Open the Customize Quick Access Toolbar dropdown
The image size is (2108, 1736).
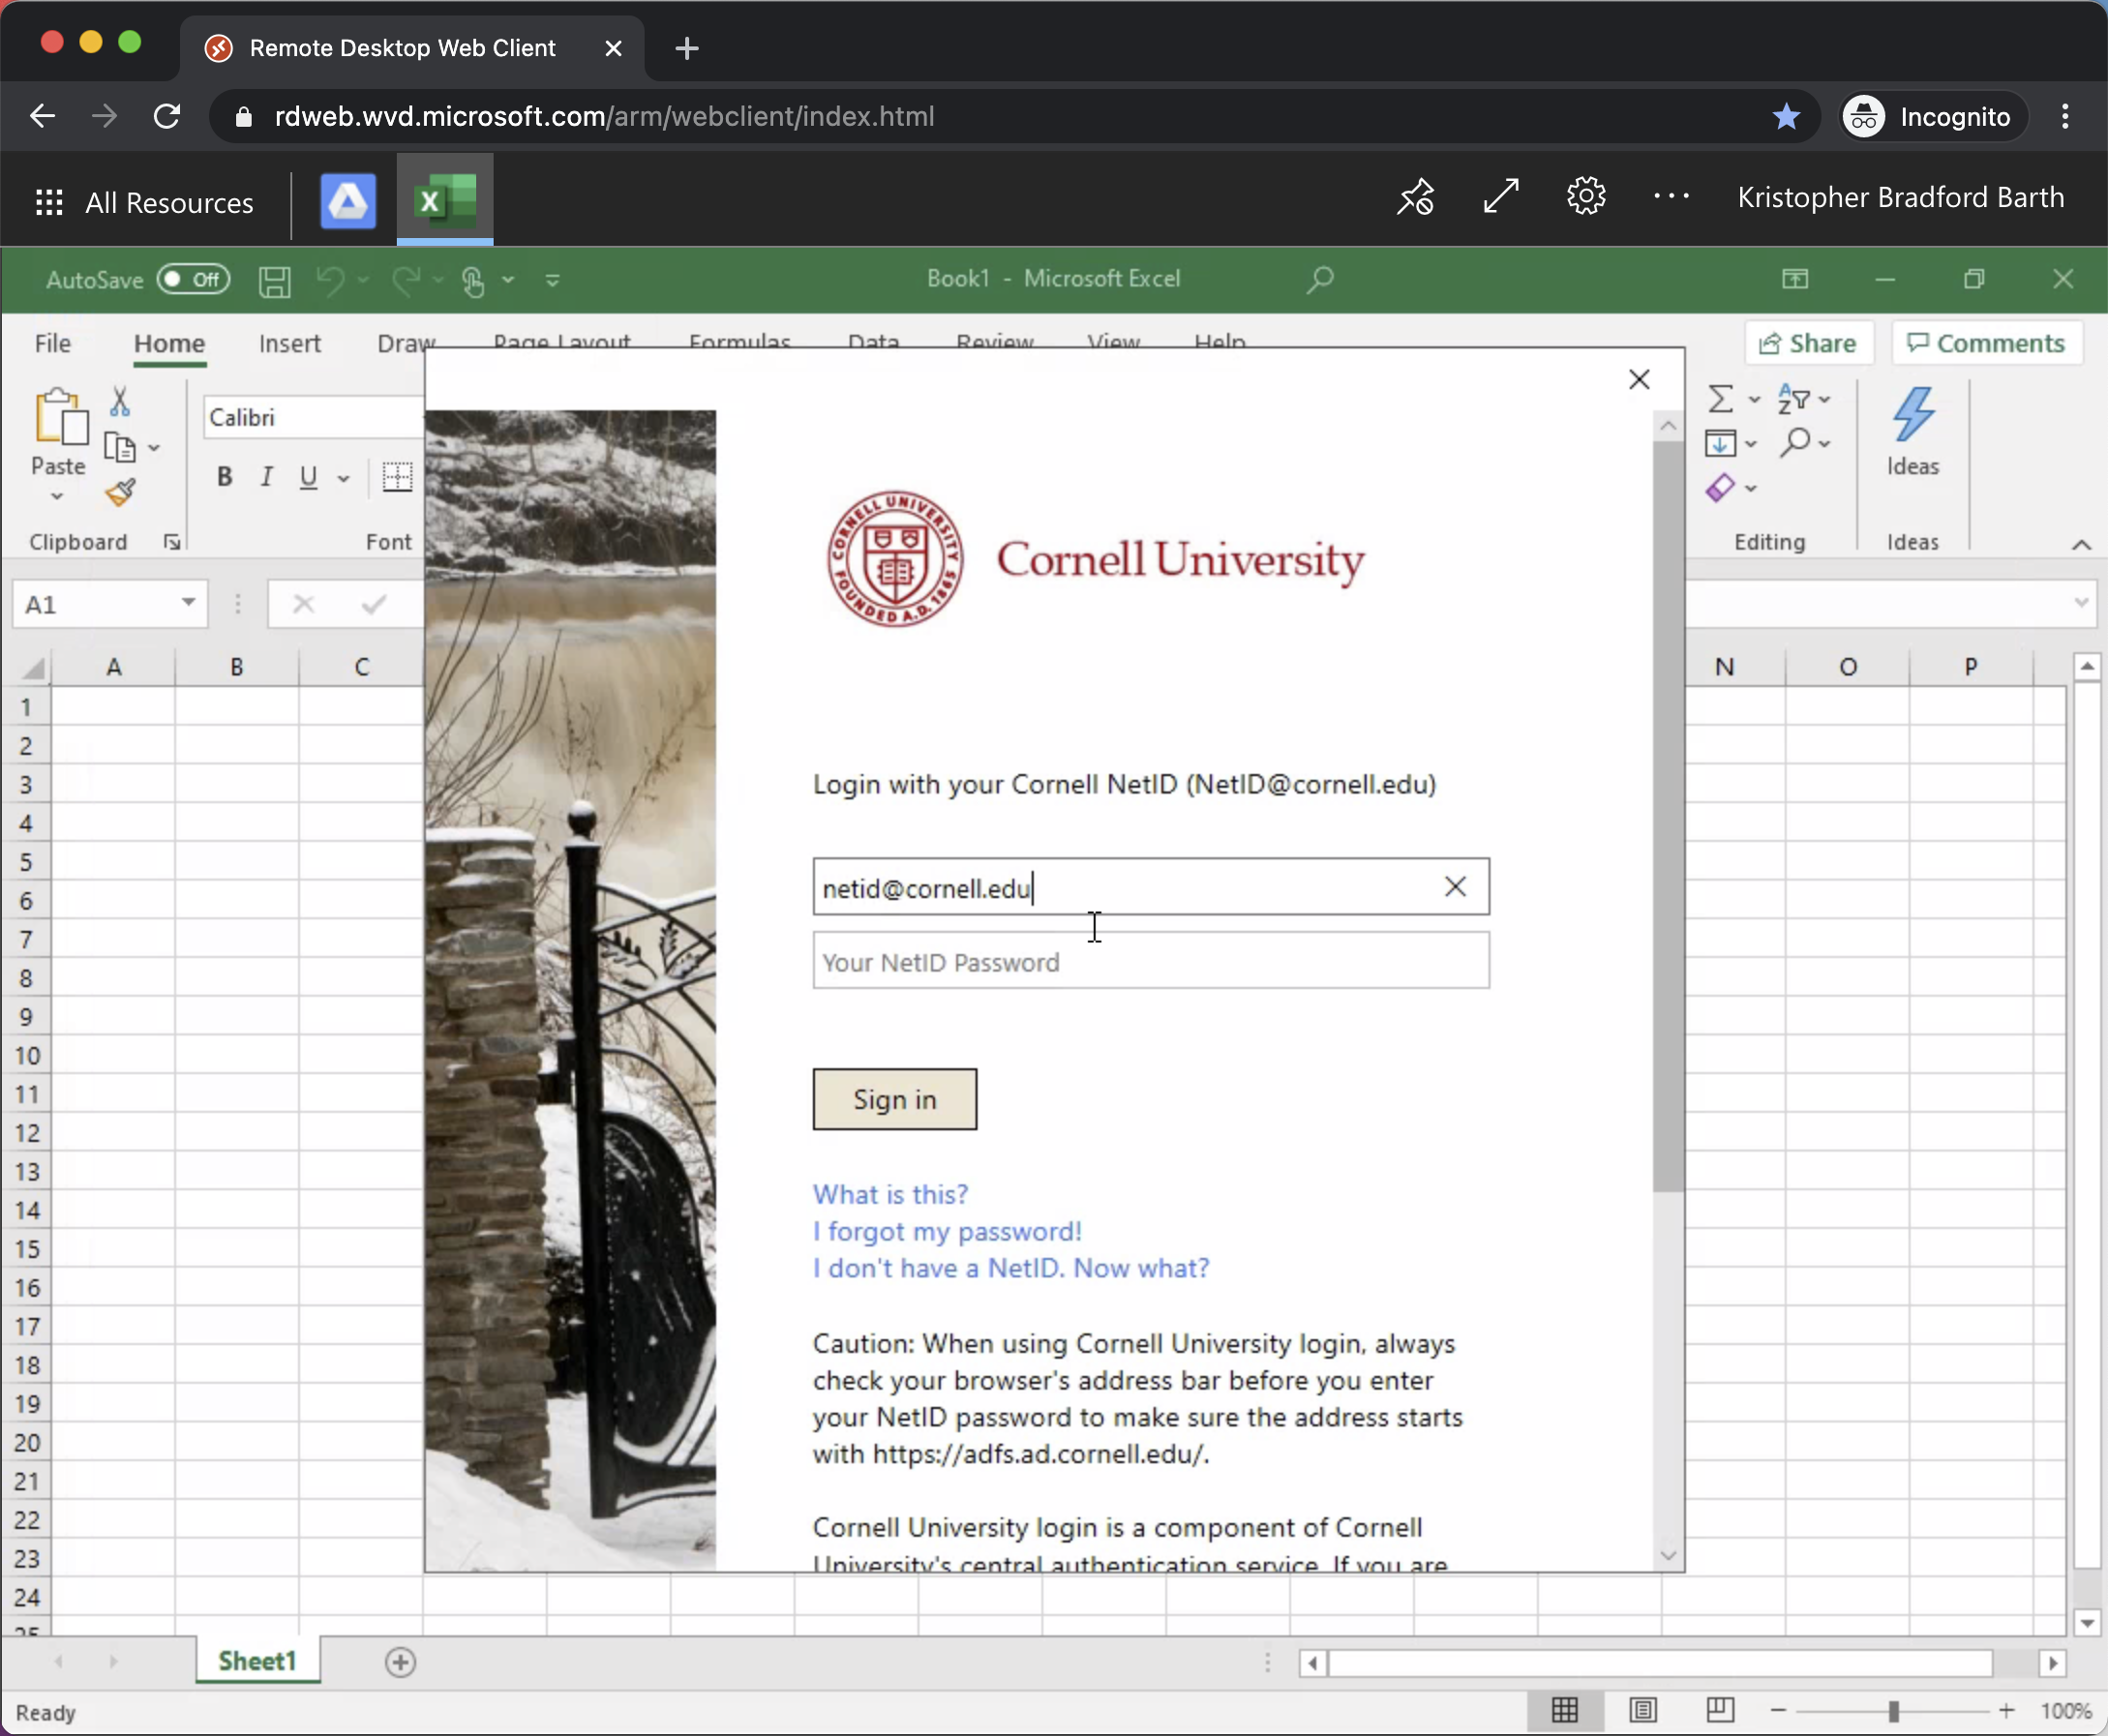(x=553, y=280)
